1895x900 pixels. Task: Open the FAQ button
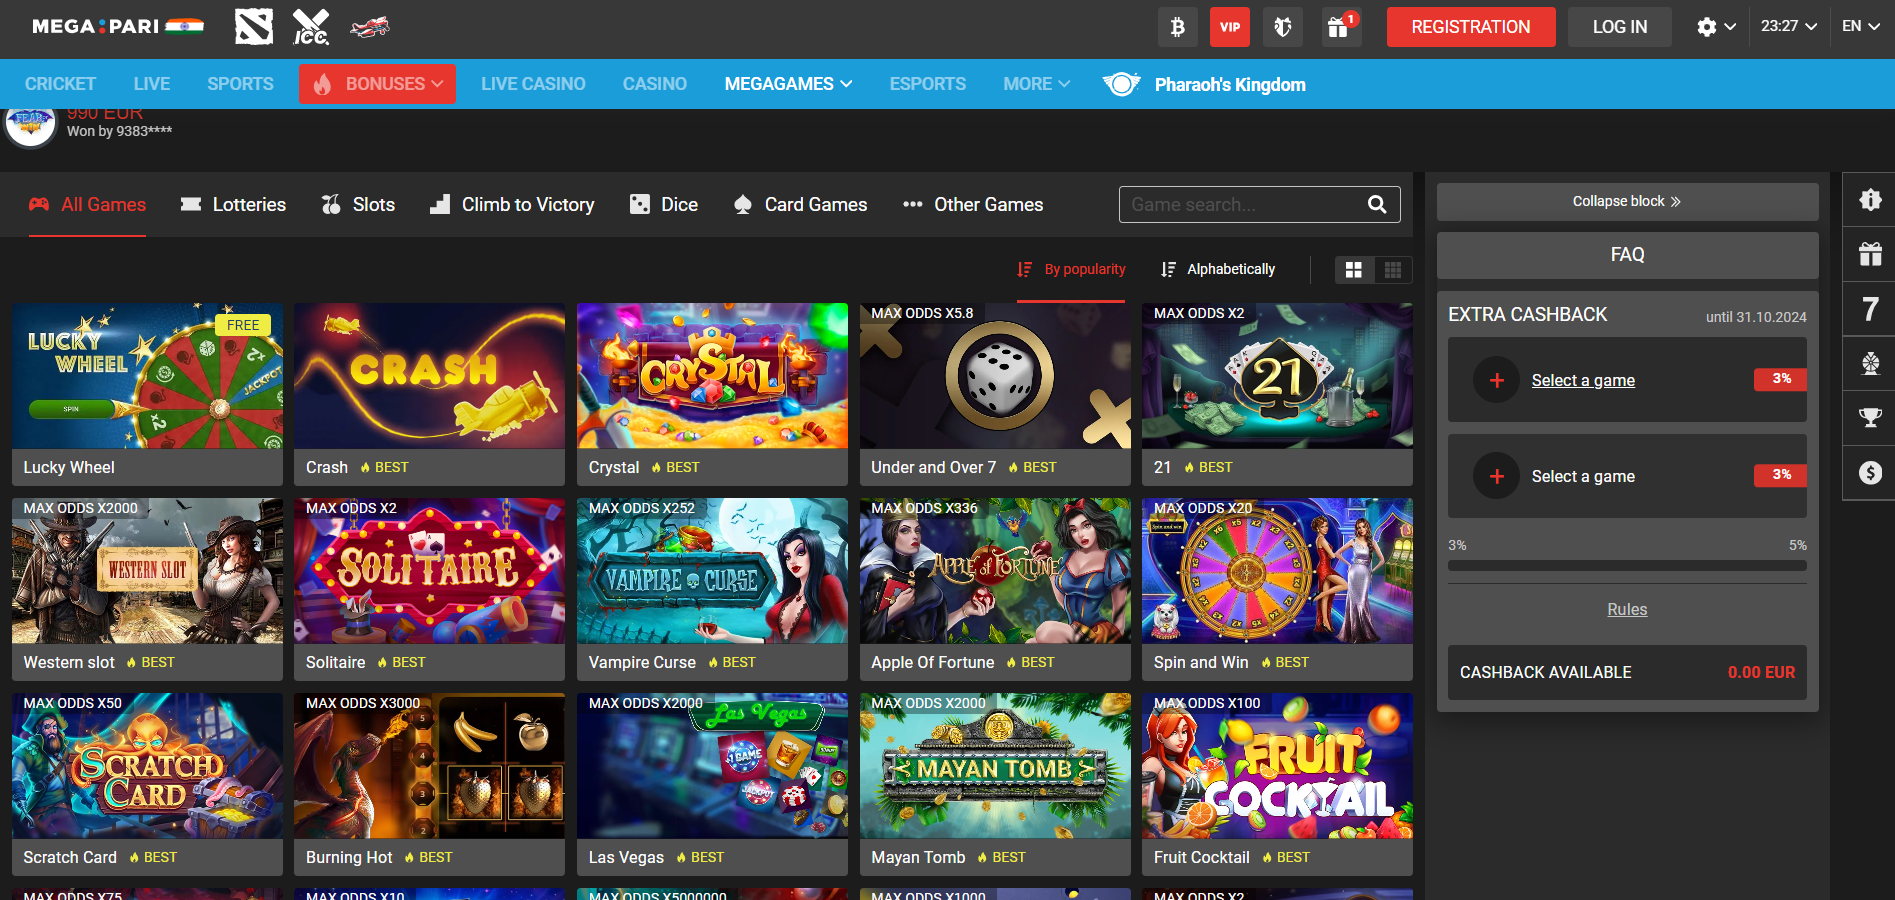pos(1627,255)
